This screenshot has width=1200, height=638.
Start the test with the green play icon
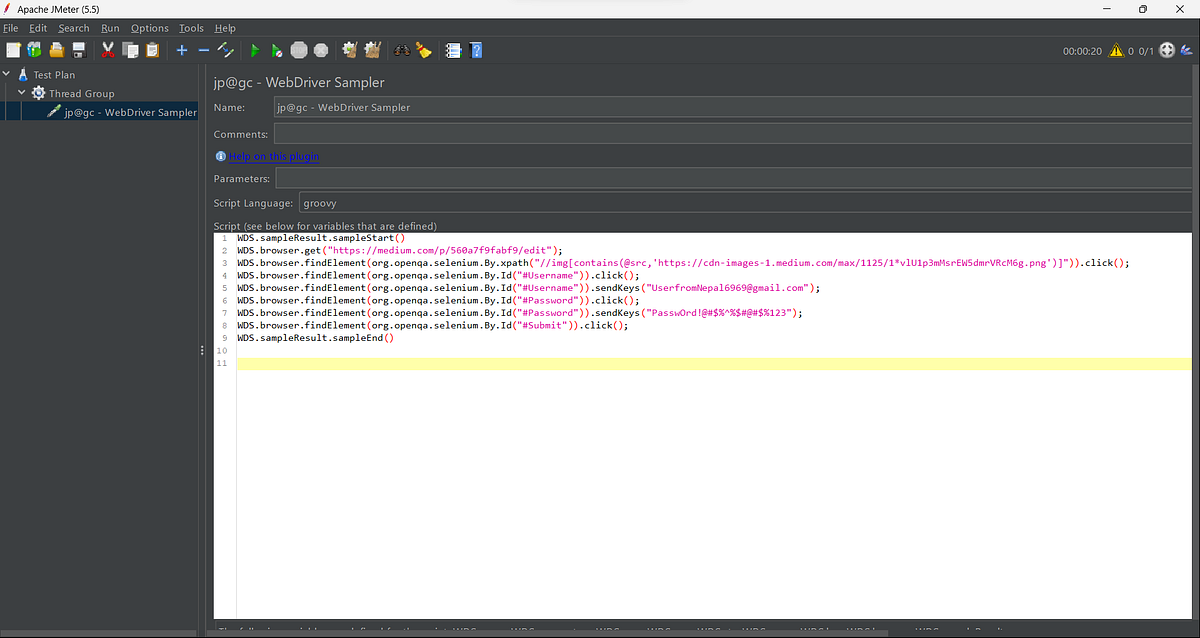(255, 50)
